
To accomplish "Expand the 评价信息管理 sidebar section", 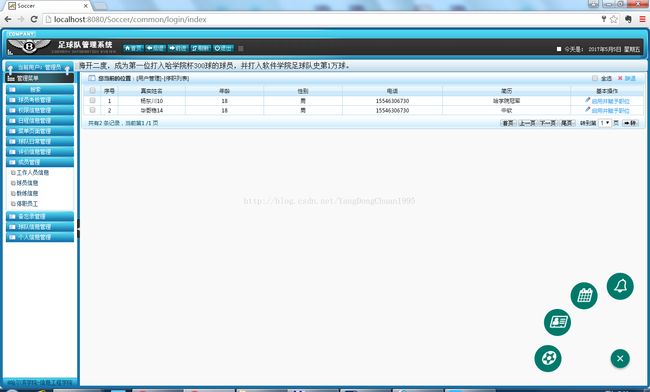I will coord(40,152).
